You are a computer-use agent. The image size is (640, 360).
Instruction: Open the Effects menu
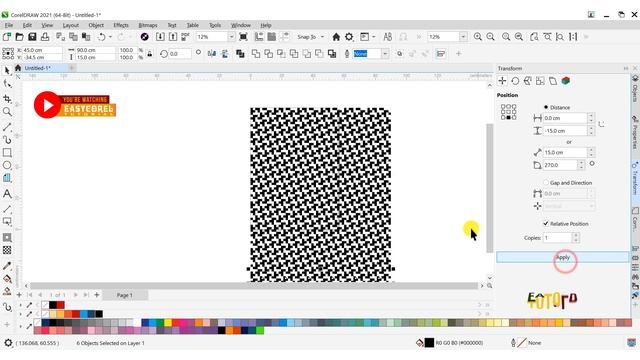pos(121,25)
